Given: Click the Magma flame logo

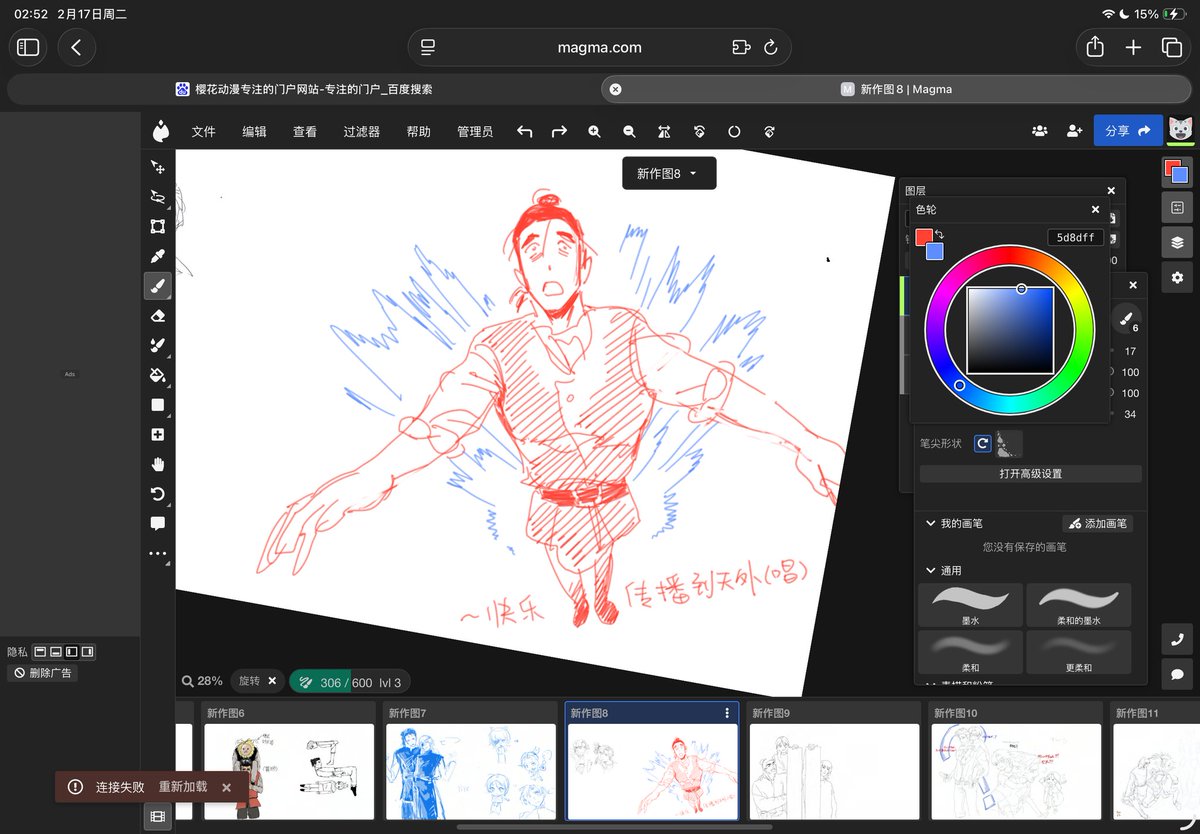Looking at the screenshot, I should pyautogui.click(x=161, y=131).
